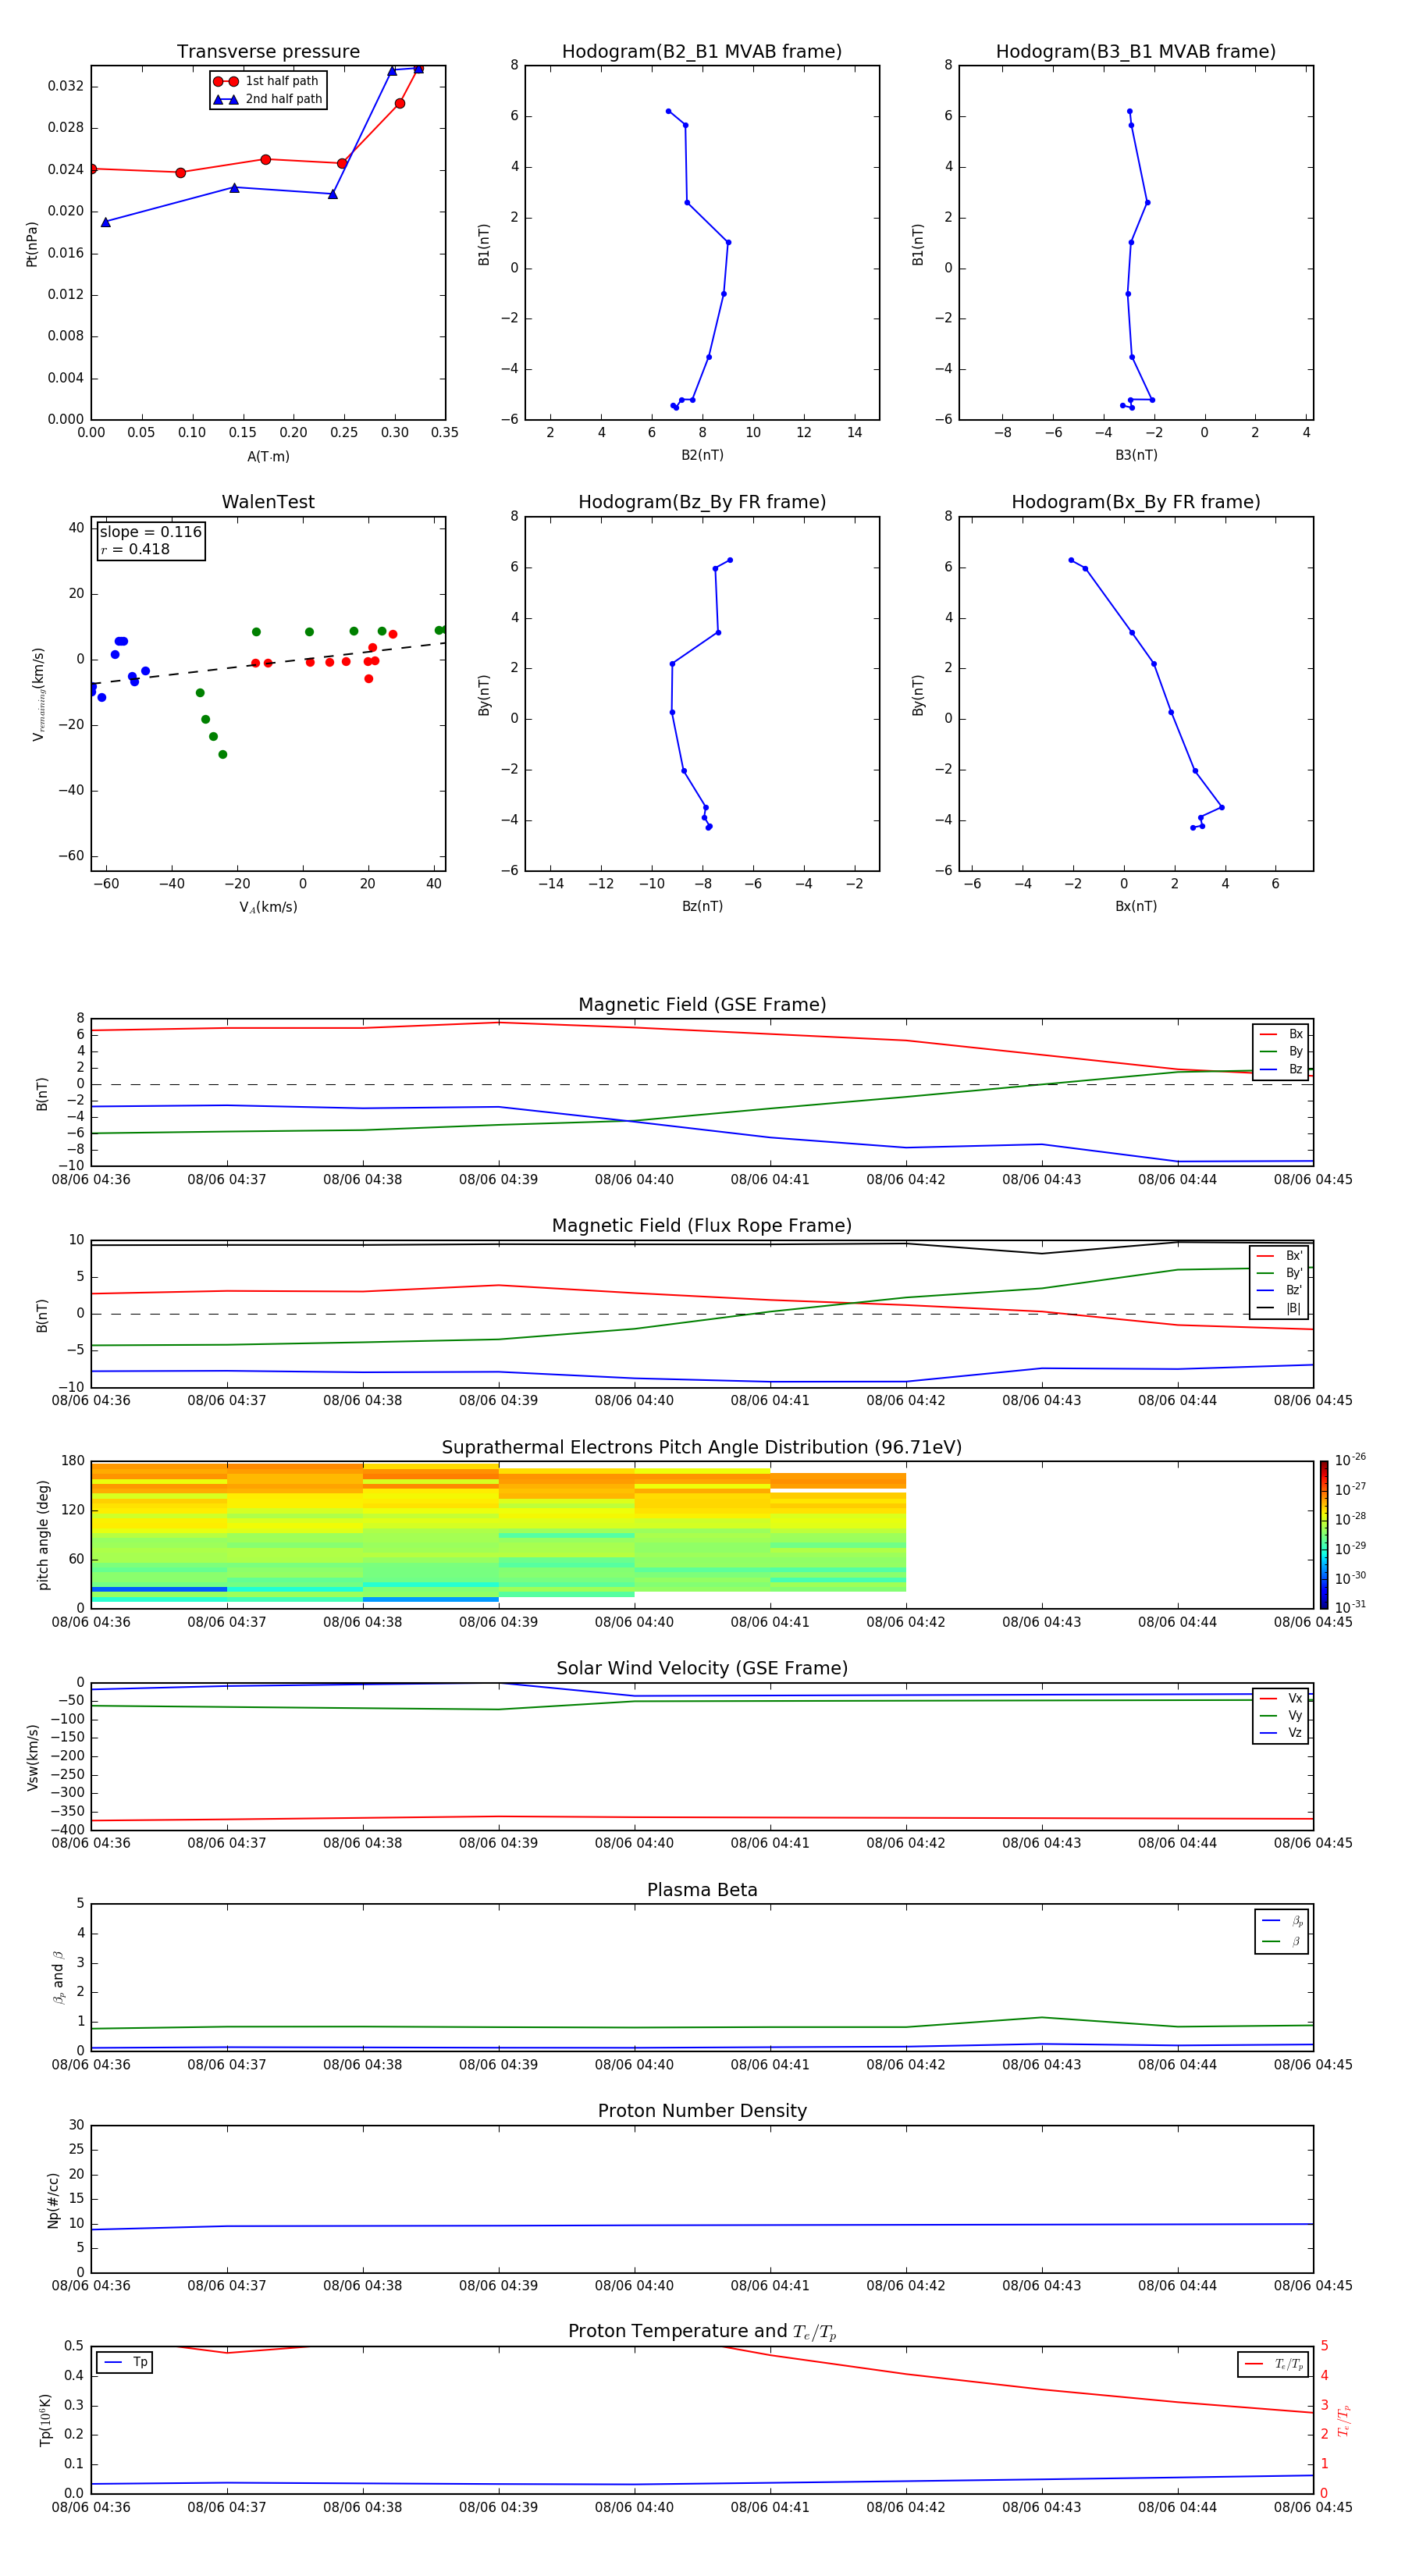Viewport: 1405px width, 2576px height.
Task: Click the 'WalenTest' plot title
Action: 268,502
